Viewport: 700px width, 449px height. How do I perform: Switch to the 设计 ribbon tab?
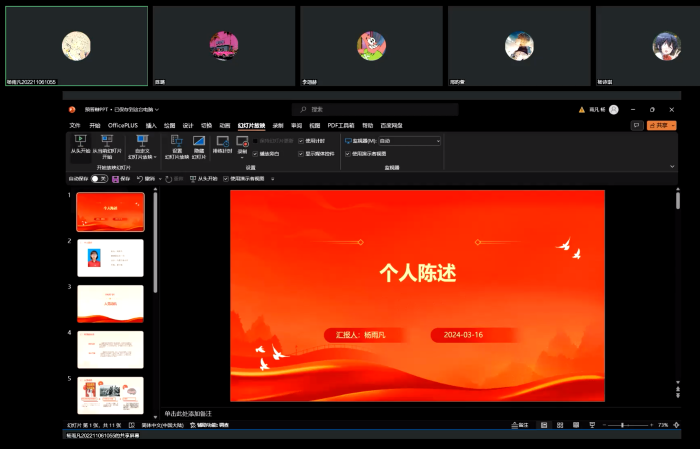pos(187,125)
